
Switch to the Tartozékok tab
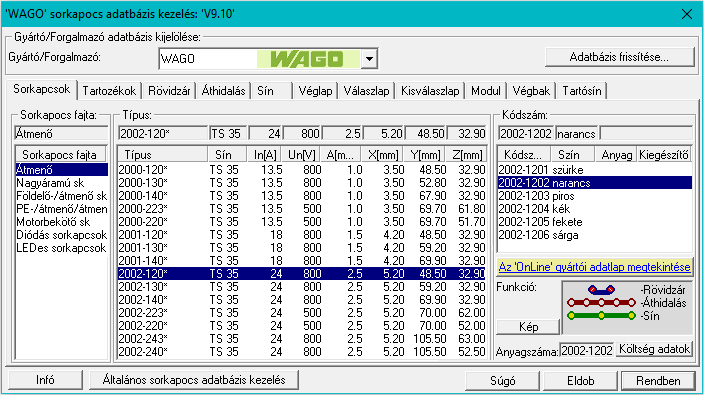tap(109, 91)
